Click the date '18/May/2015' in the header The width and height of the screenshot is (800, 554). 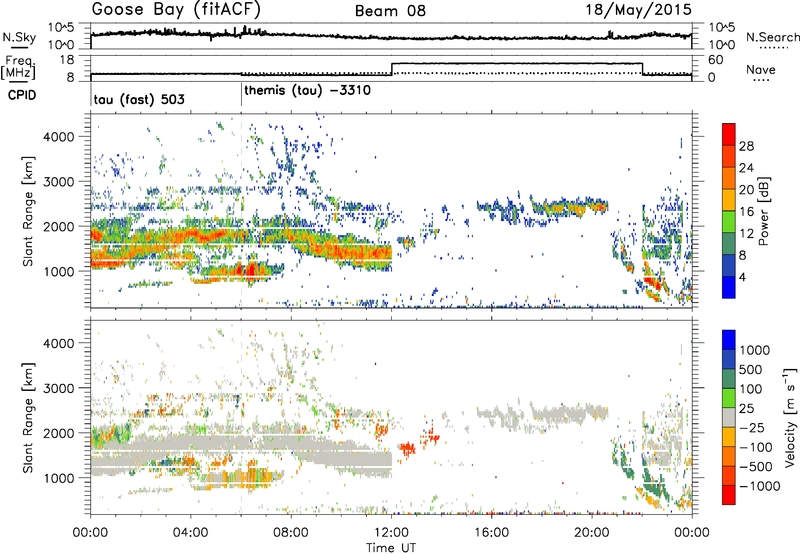[x=638, y=10]
